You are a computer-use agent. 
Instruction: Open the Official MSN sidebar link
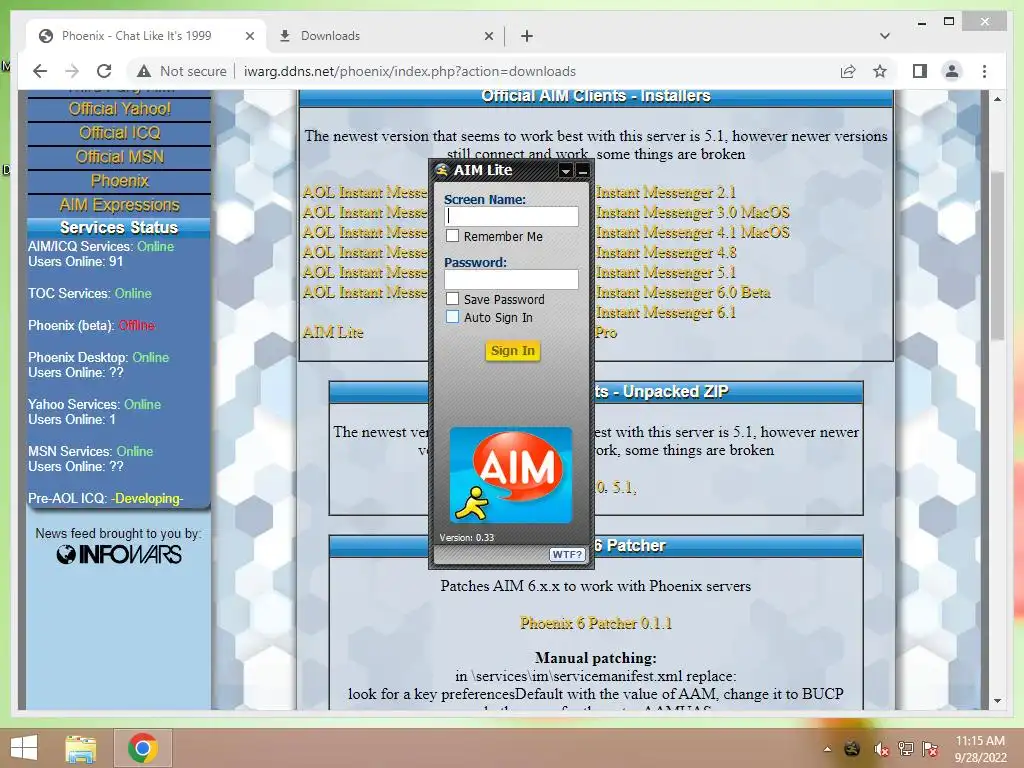(x=120, y=157)
